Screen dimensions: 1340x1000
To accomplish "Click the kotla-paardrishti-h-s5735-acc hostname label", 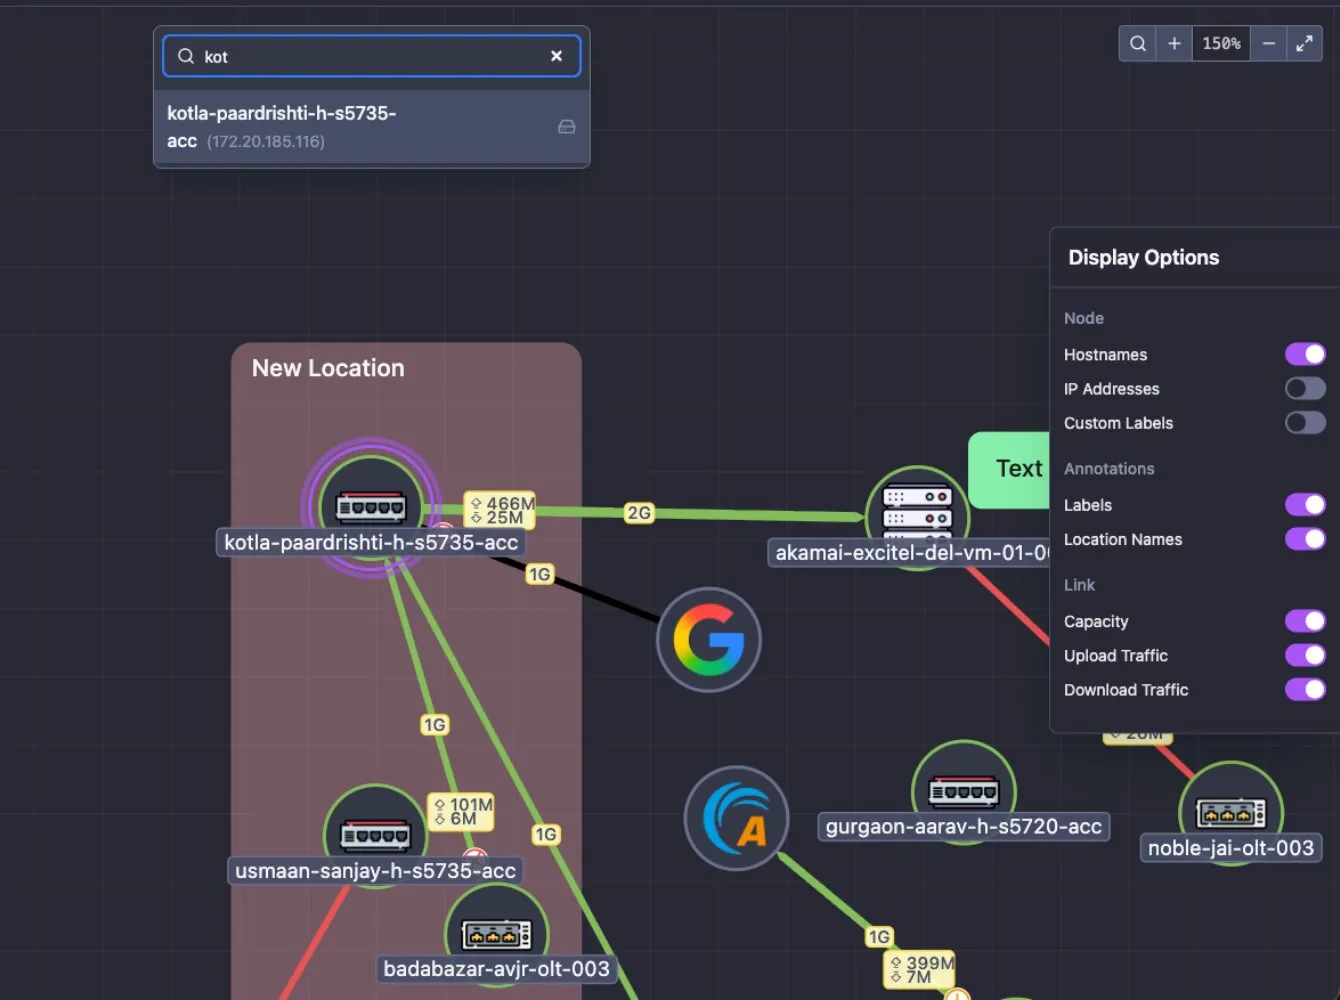I will tap(371, 542).
